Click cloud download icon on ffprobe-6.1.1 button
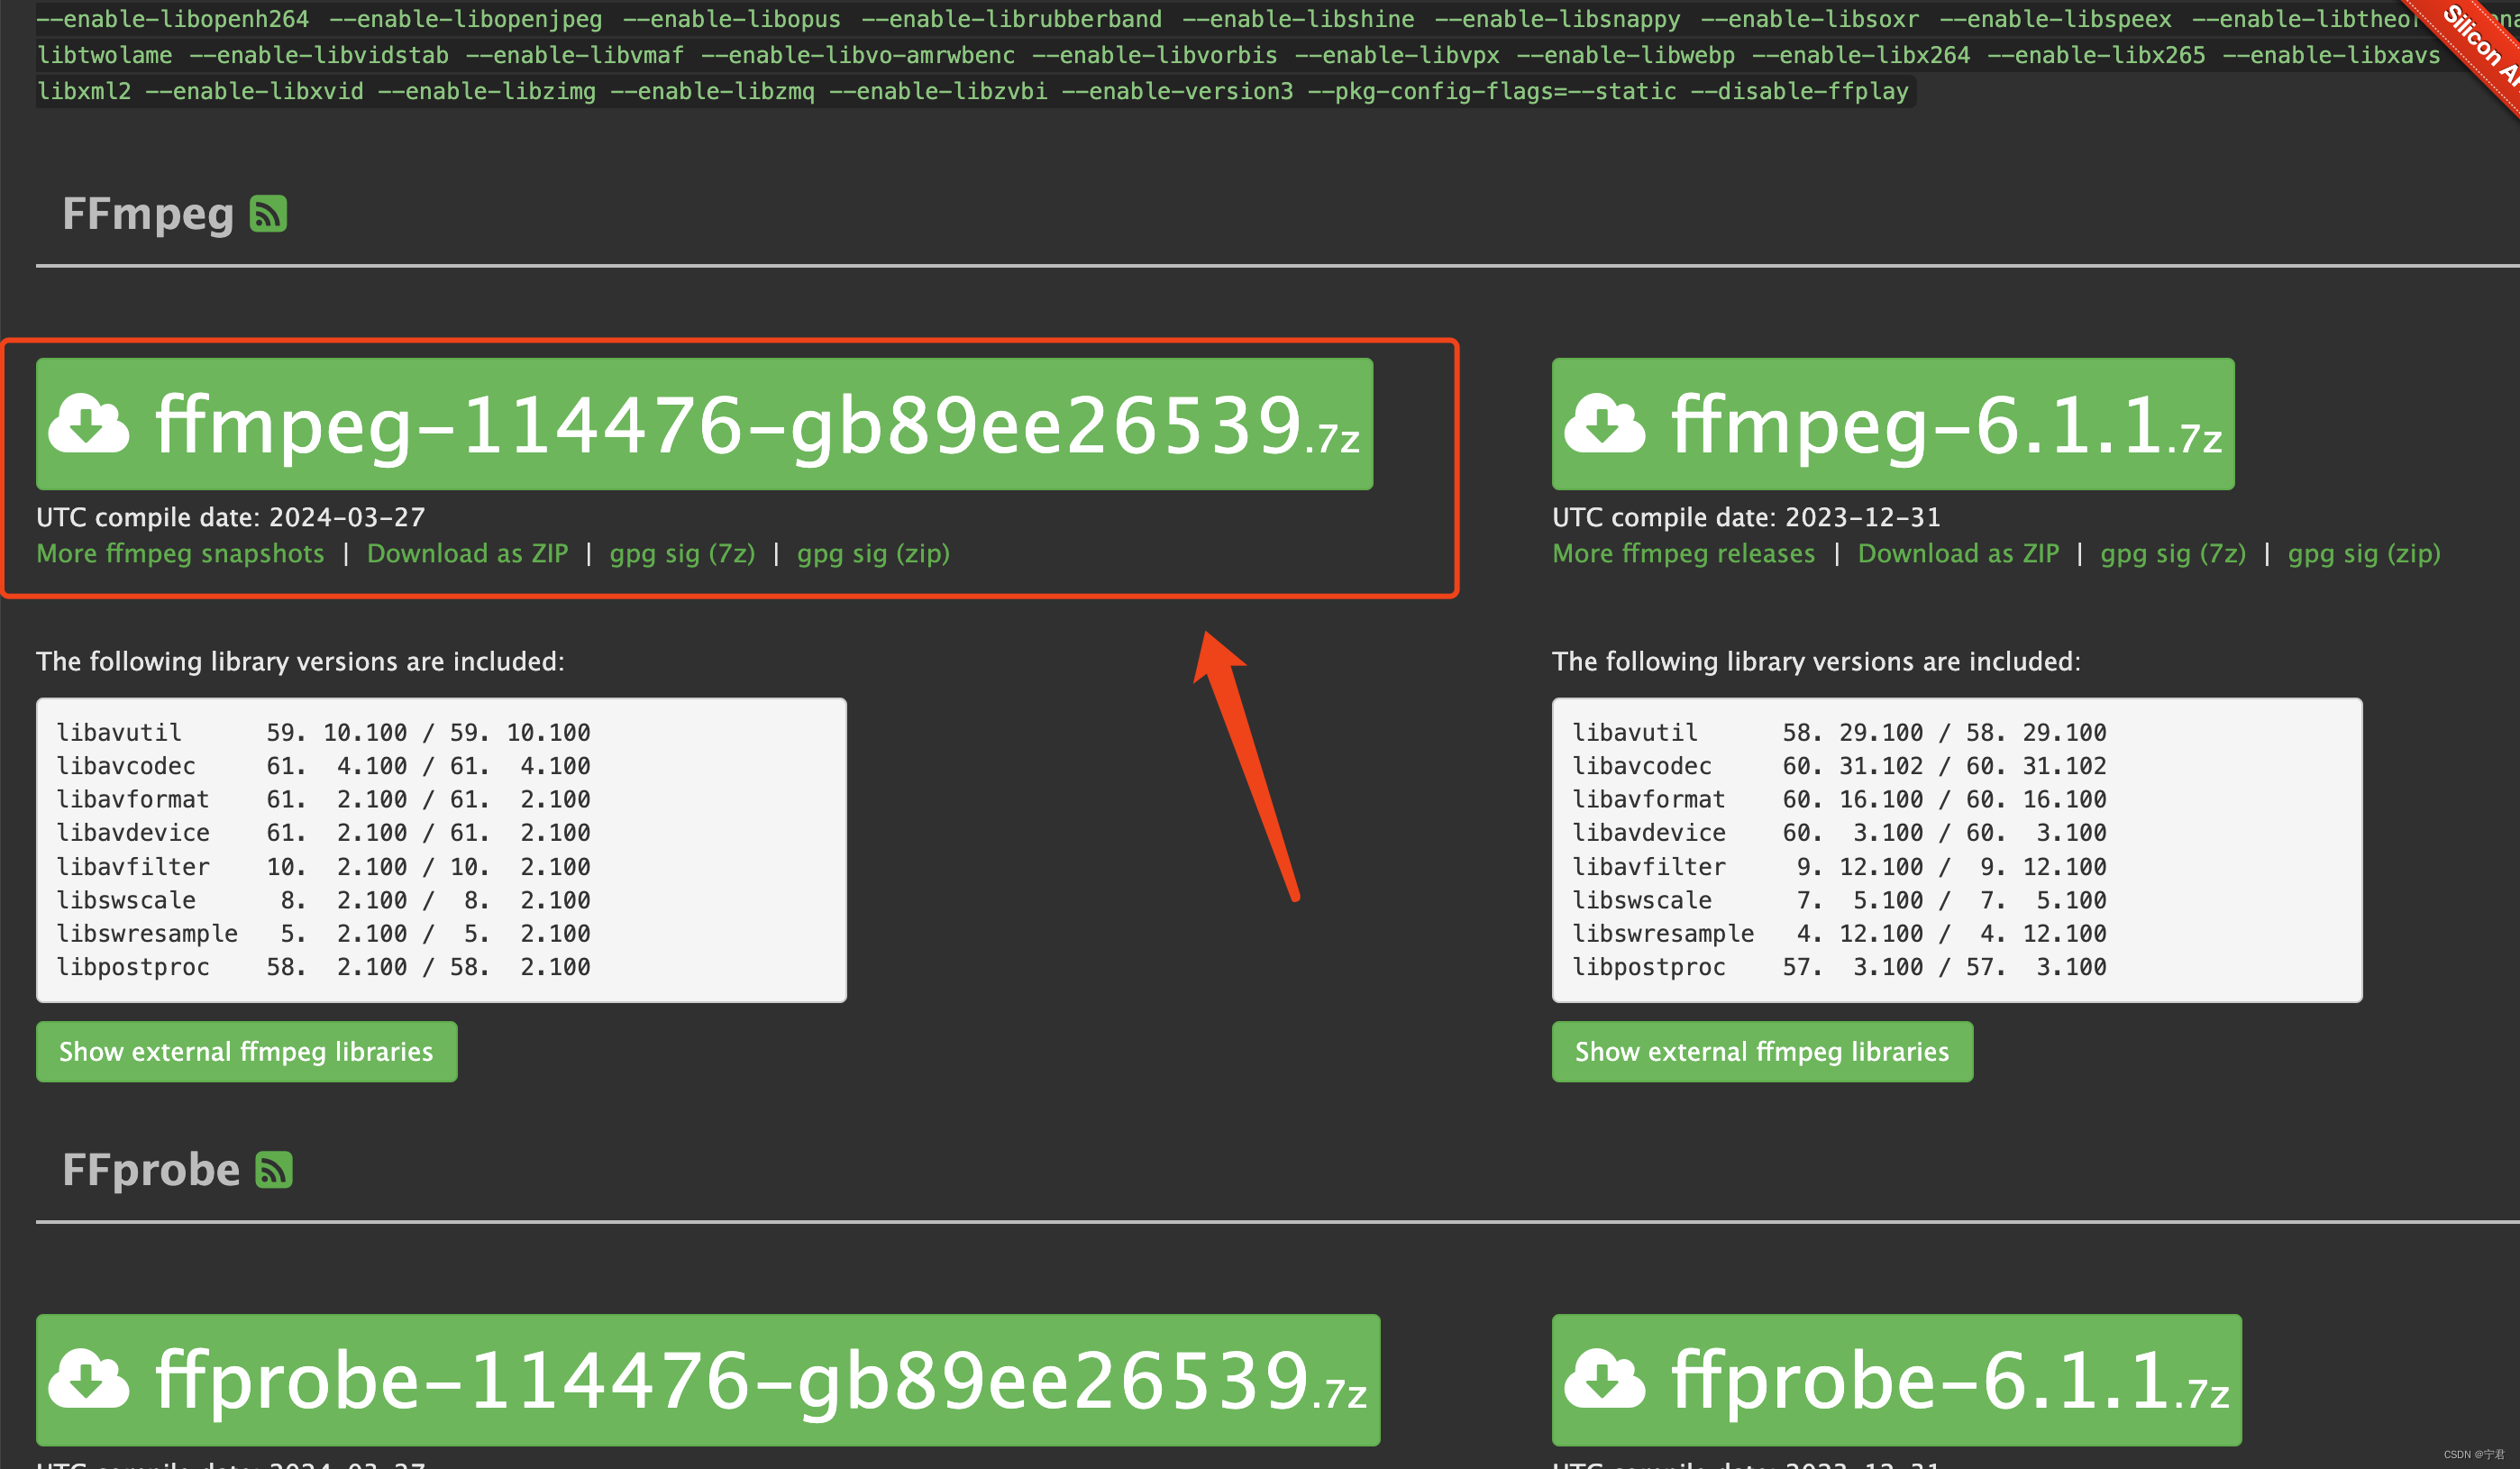 click(1604, 1380)
